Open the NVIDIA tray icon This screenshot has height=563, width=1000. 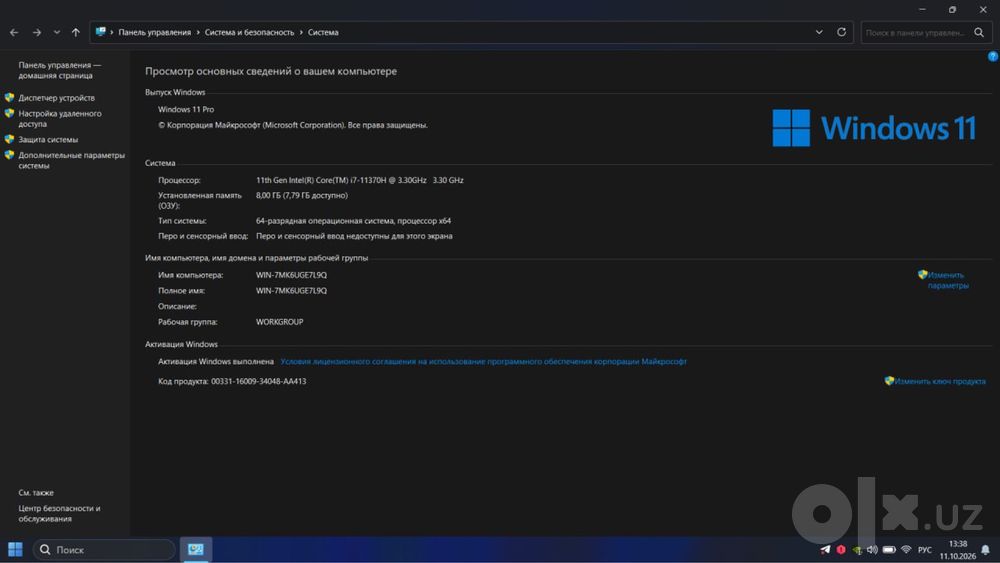tap(857, 550)
